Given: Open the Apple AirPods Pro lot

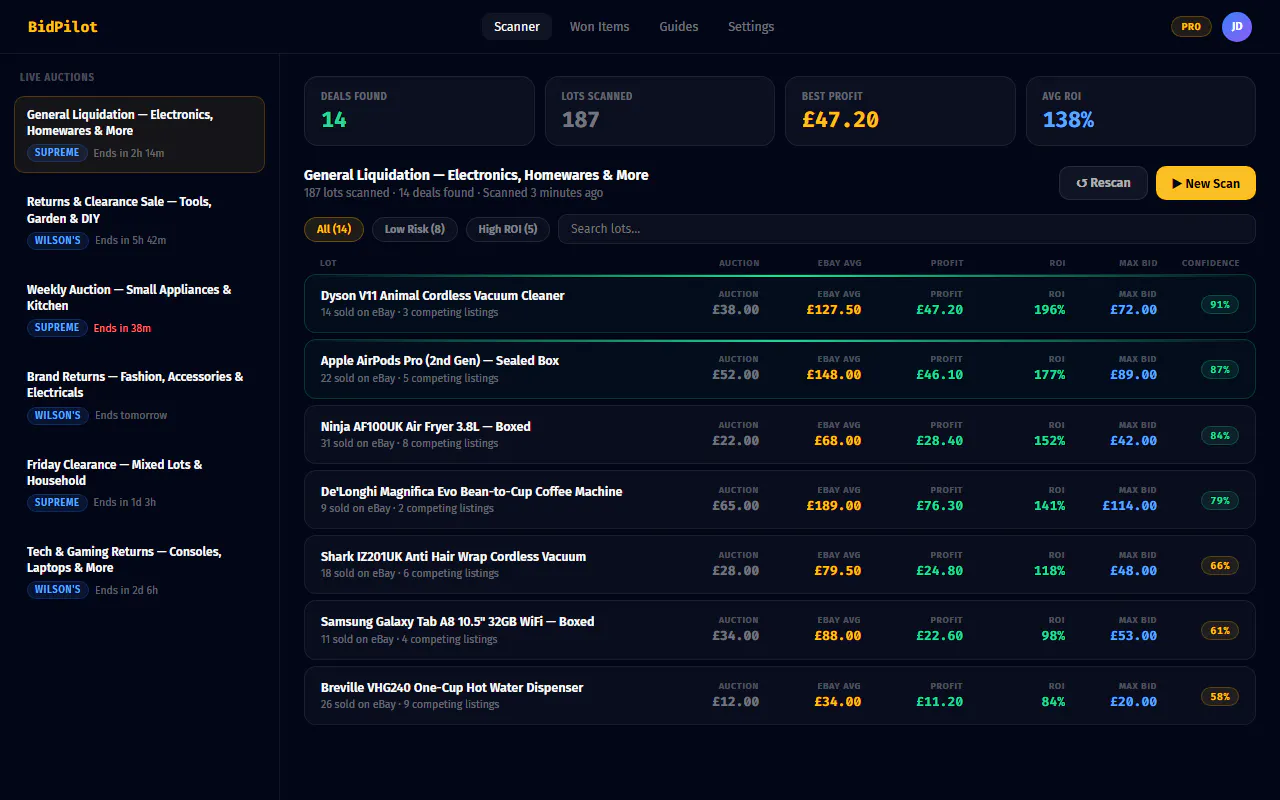Looking at the screenshot, I should pos(780,369).
